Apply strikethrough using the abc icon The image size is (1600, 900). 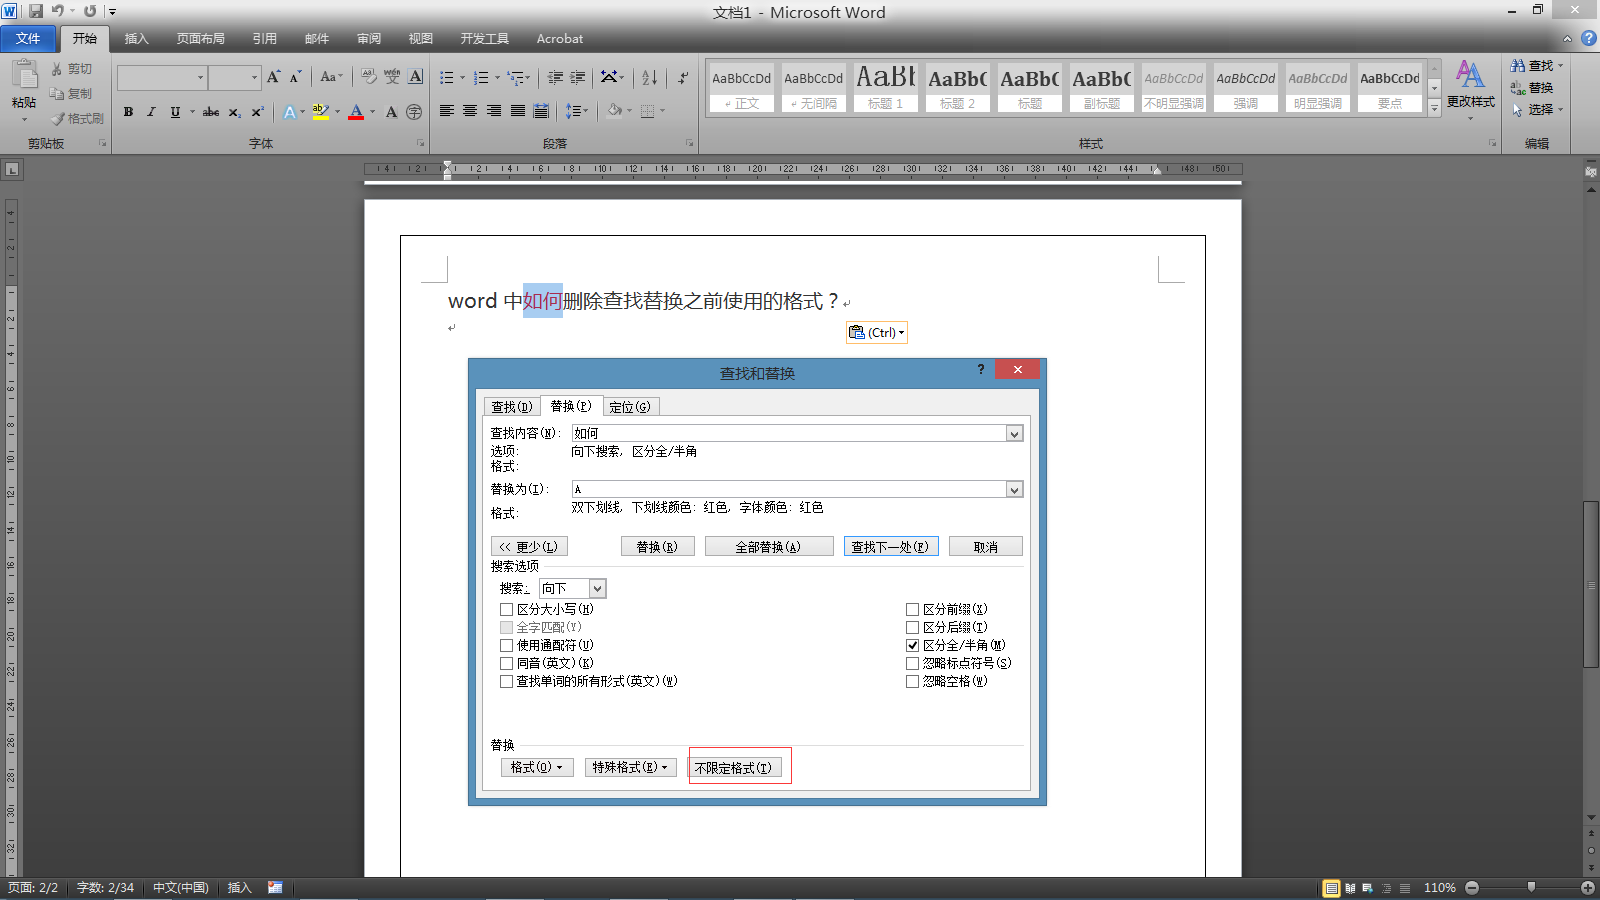pyautogui.click(x=211, y=112)
